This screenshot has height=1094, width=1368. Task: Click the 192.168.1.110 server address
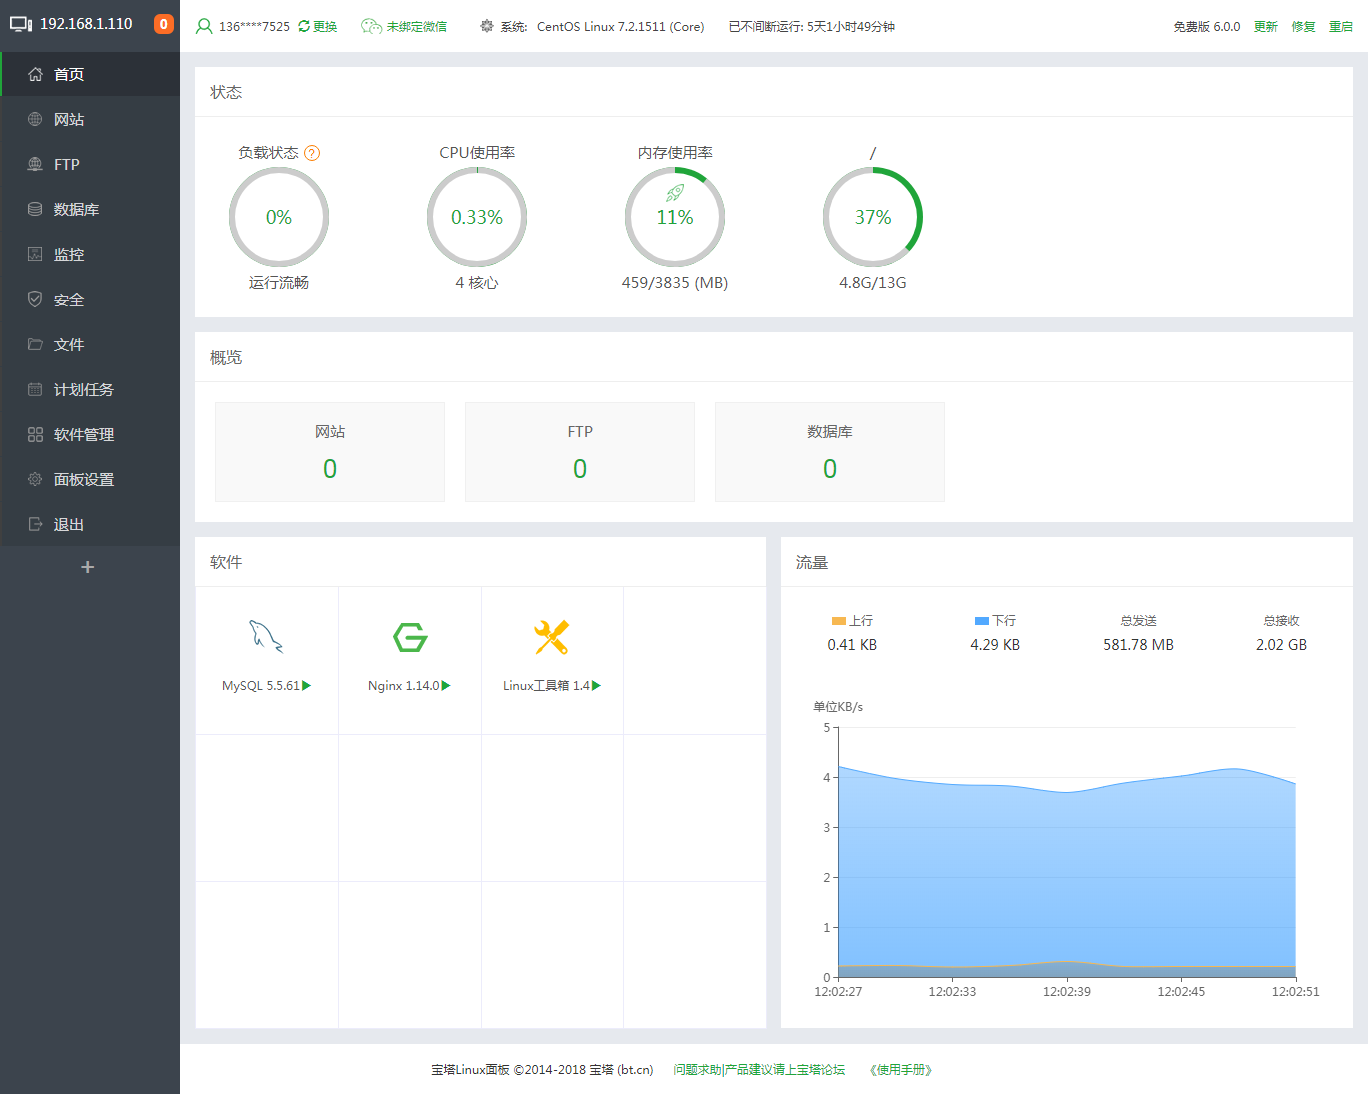[86, 24]
